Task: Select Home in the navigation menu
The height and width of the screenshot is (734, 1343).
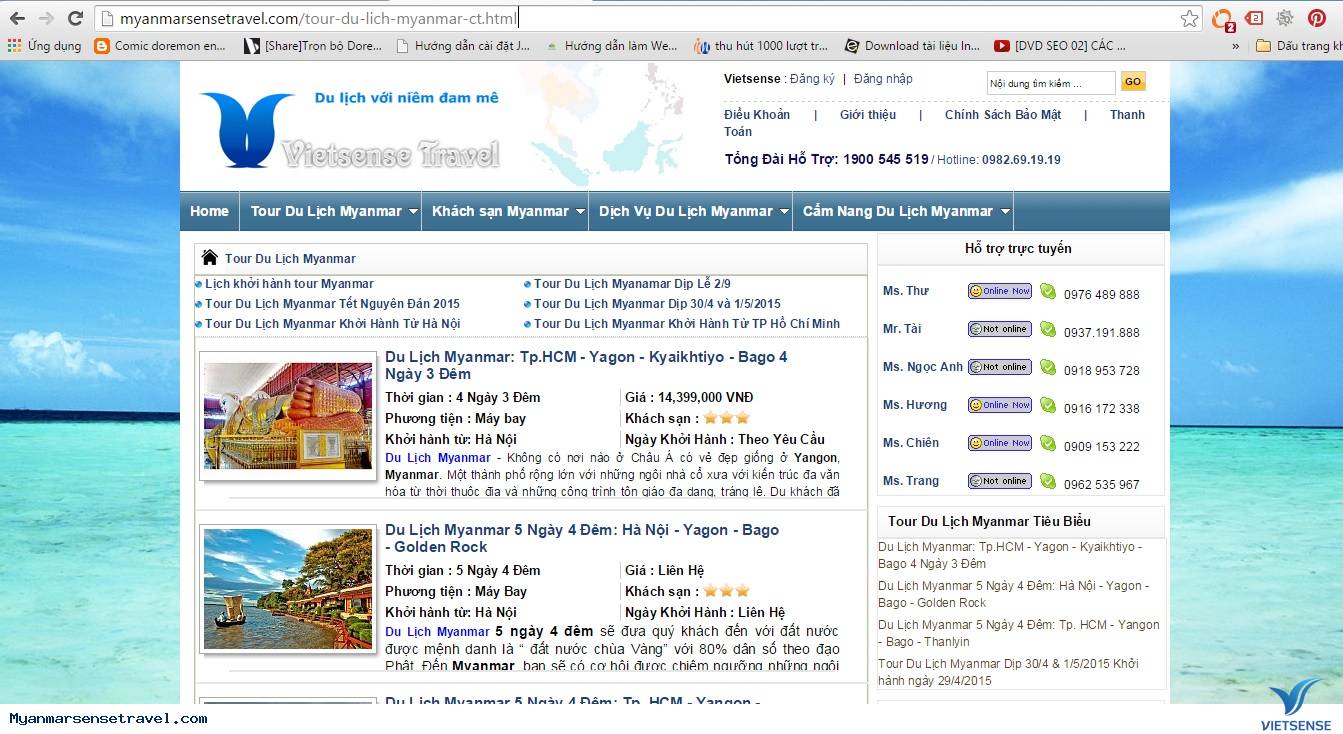Action: (x=209, y=211)
